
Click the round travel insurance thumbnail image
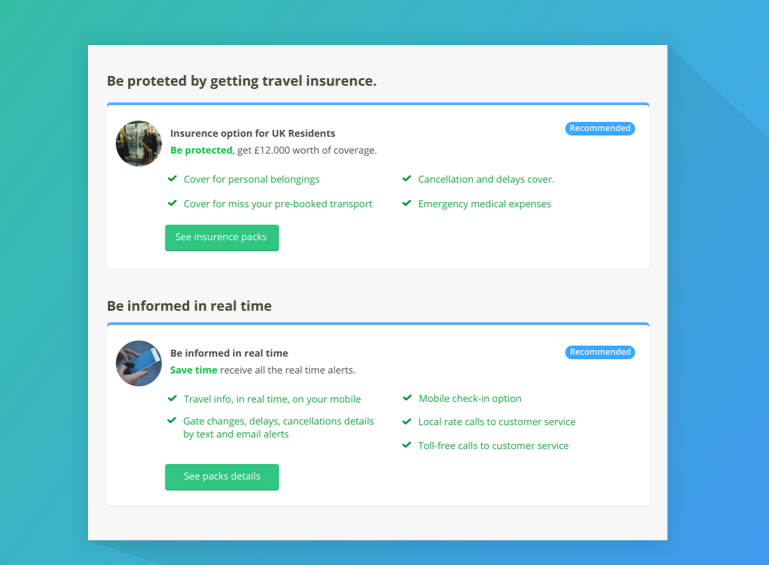click(x=139, y=143)
